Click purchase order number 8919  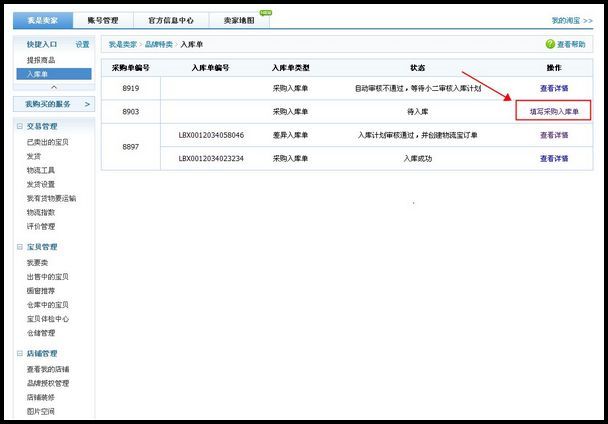coord(131,88)
